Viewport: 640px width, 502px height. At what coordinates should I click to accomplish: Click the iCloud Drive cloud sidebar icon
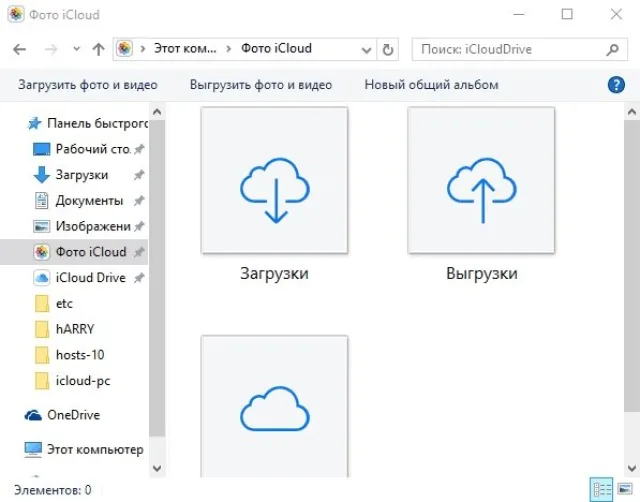tap(41, 278)
